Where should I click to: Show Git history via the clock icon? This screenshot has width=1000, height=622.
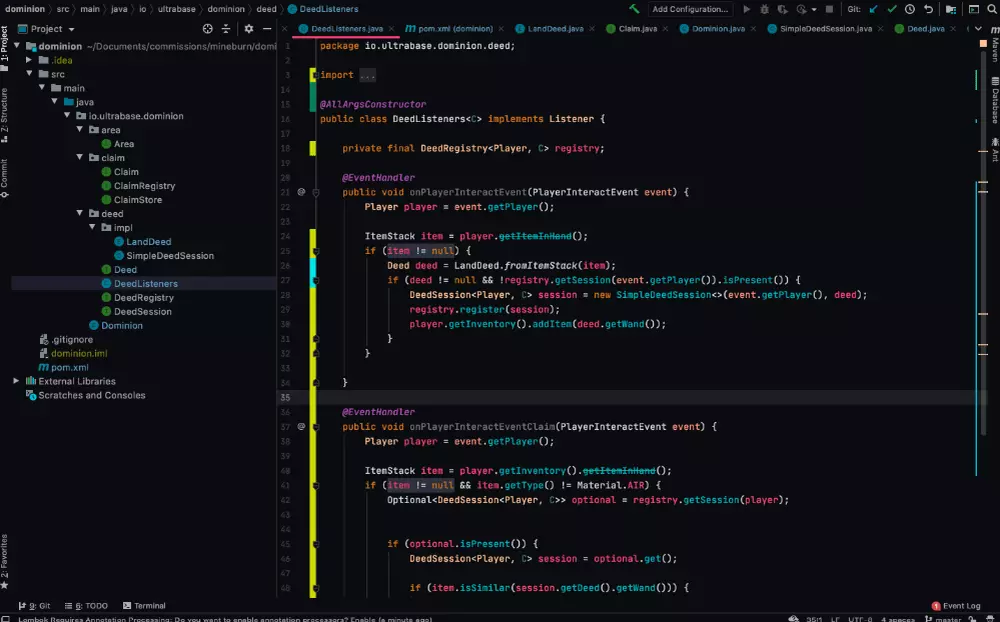(x=910, y=9)
